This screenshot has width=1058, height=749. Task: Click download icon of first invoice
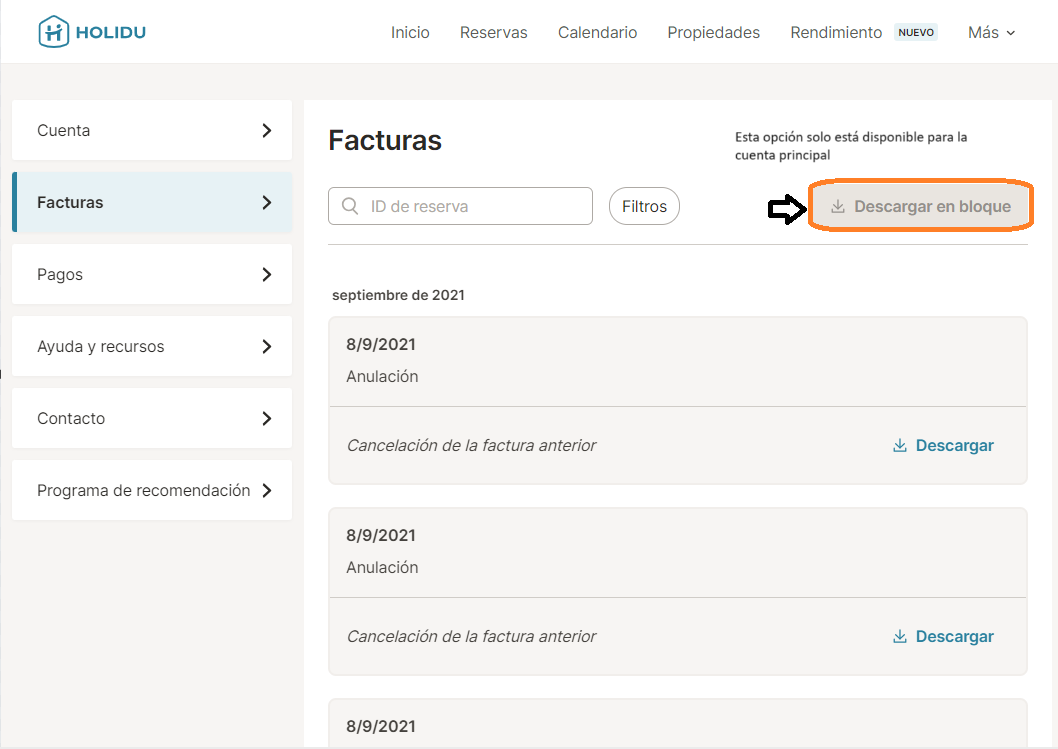[900, 446]
